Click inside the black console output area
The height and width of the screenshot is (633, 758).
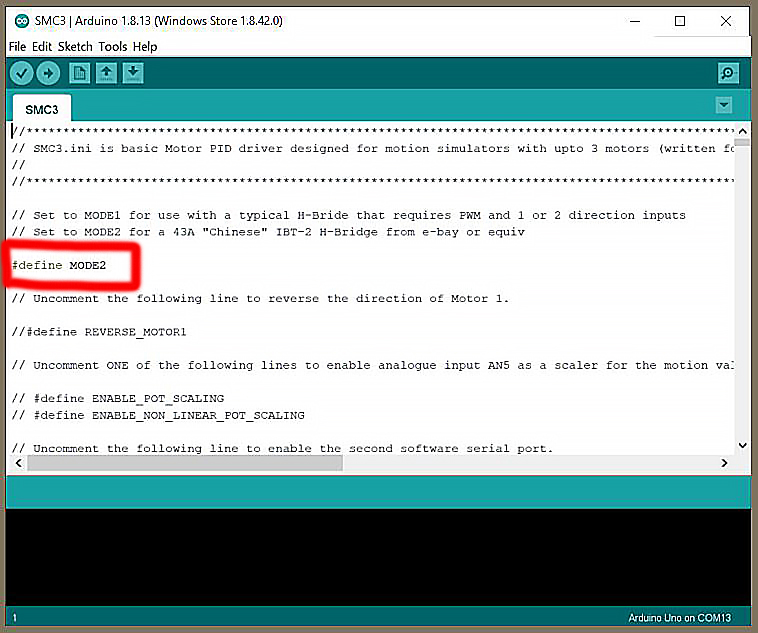[x=379, y=557]
